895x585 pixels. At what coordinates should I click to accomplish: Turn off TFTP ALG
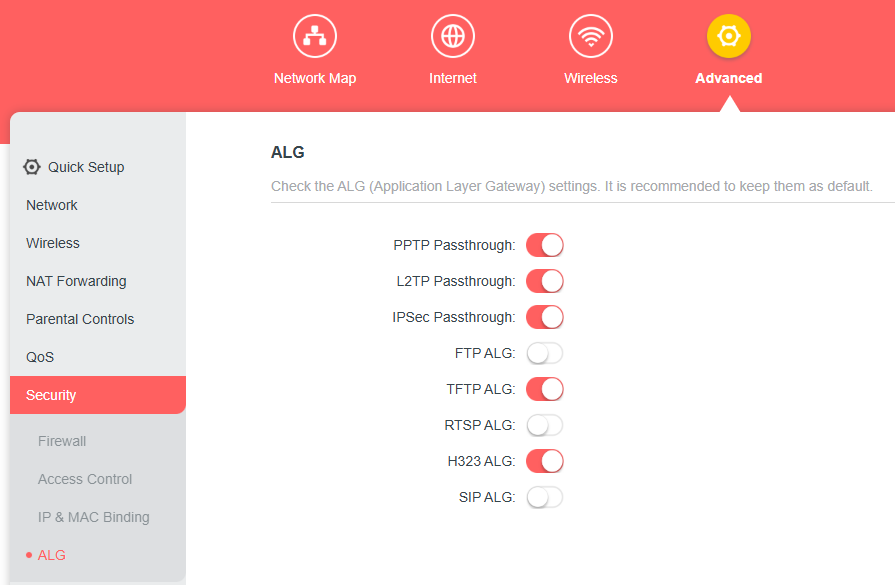(x=544, y=389)
